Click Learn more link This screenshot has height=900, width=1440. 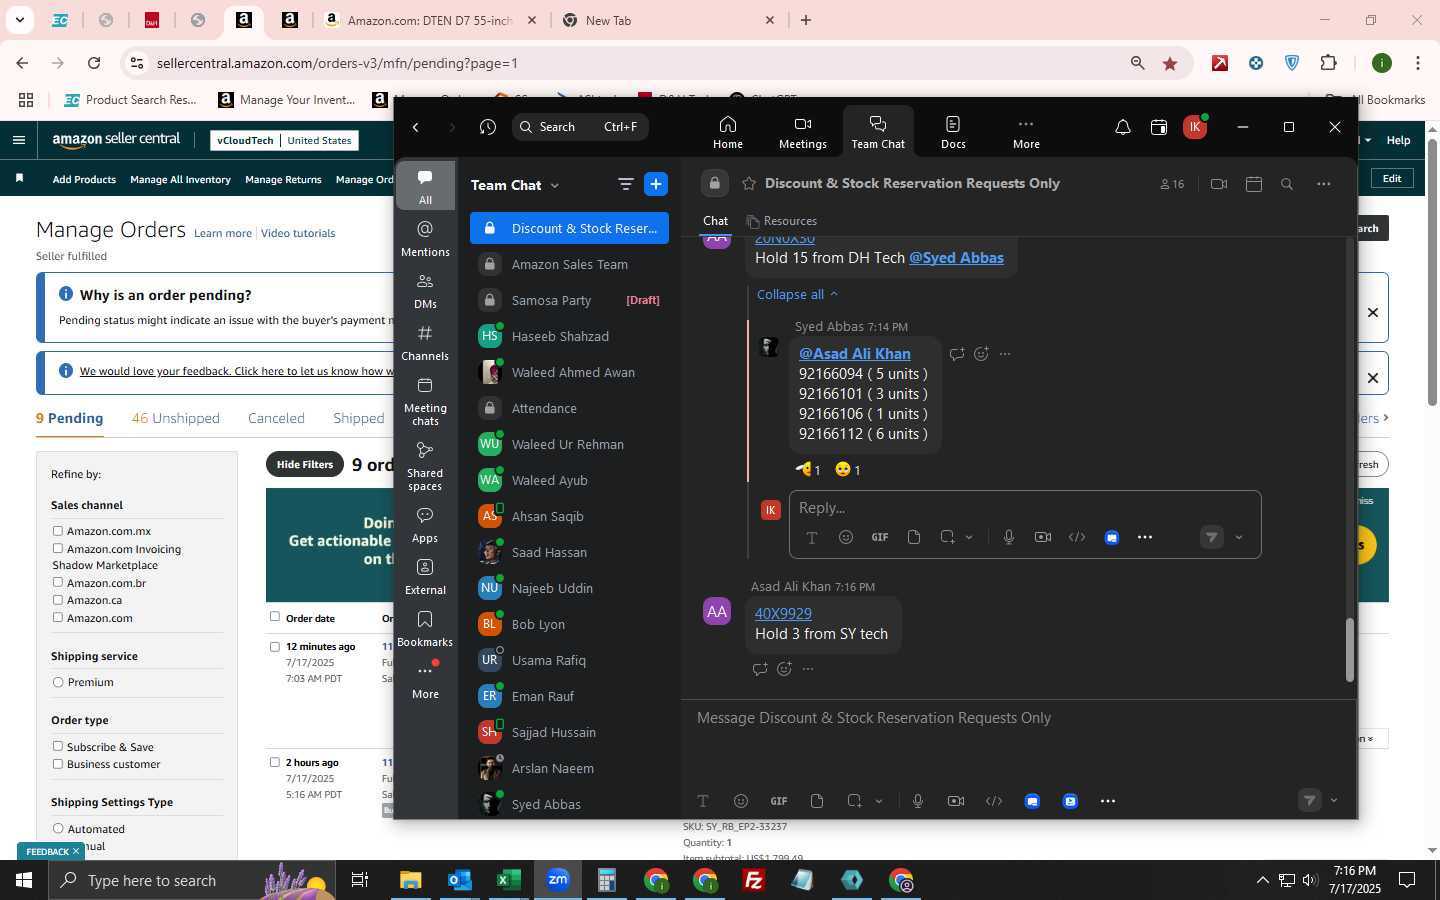(x=223, y=233)
